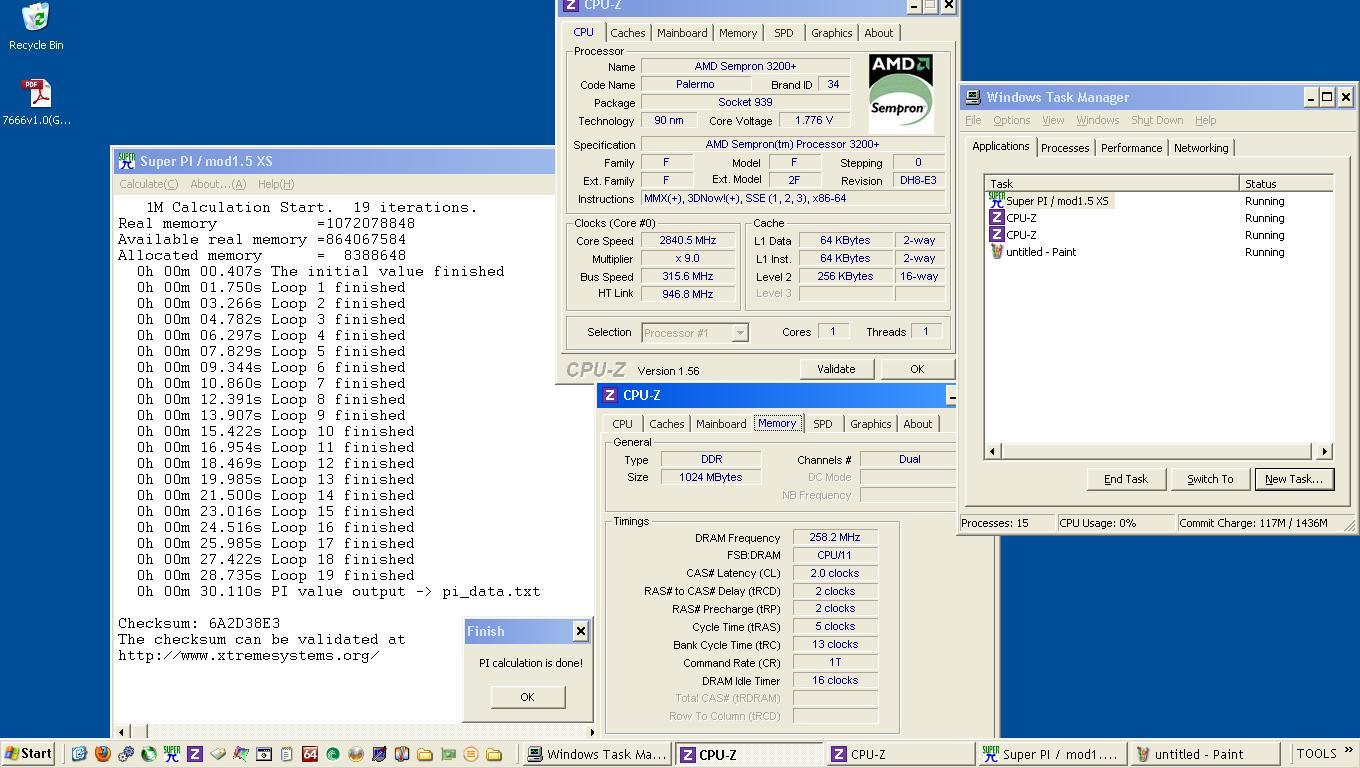Click the AMD Sempron logo in CPU-Z
1360x768 pixels.
click(x=900, y=93)
